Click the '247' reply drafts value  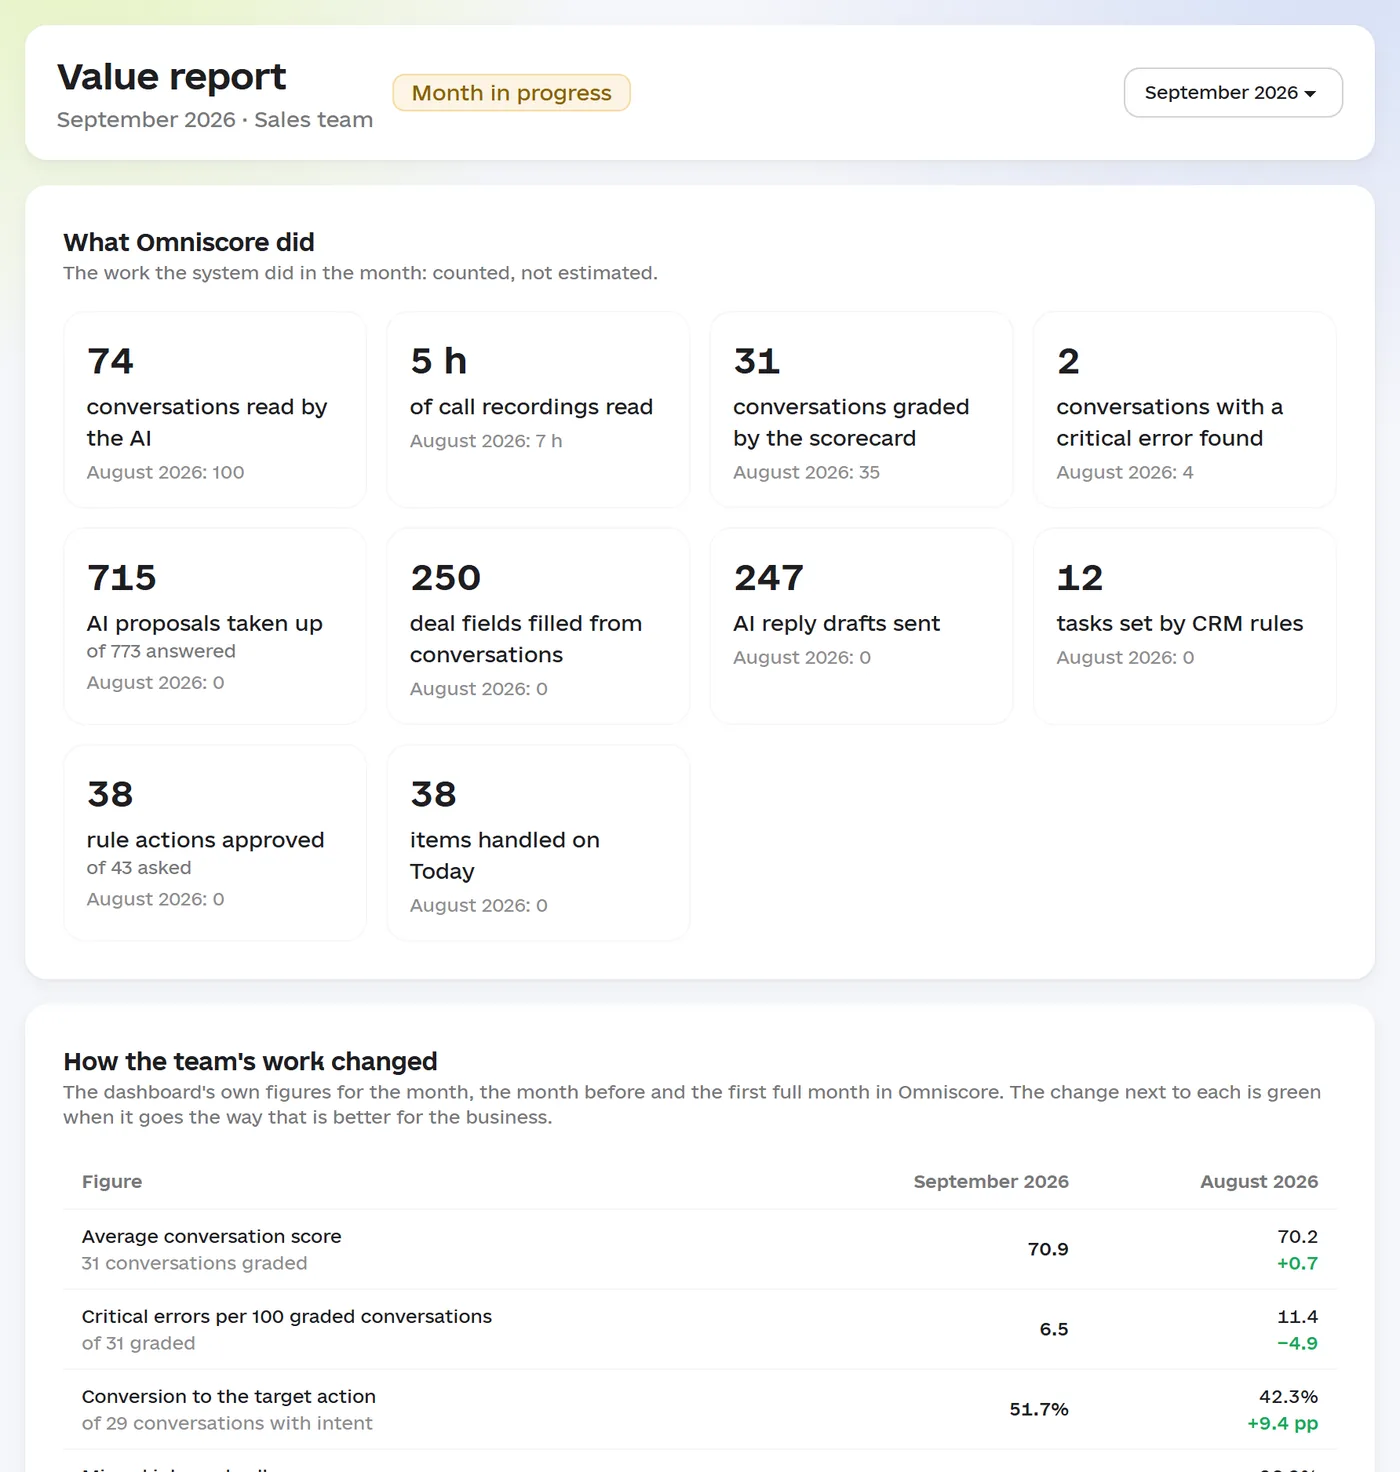(768, 578)
